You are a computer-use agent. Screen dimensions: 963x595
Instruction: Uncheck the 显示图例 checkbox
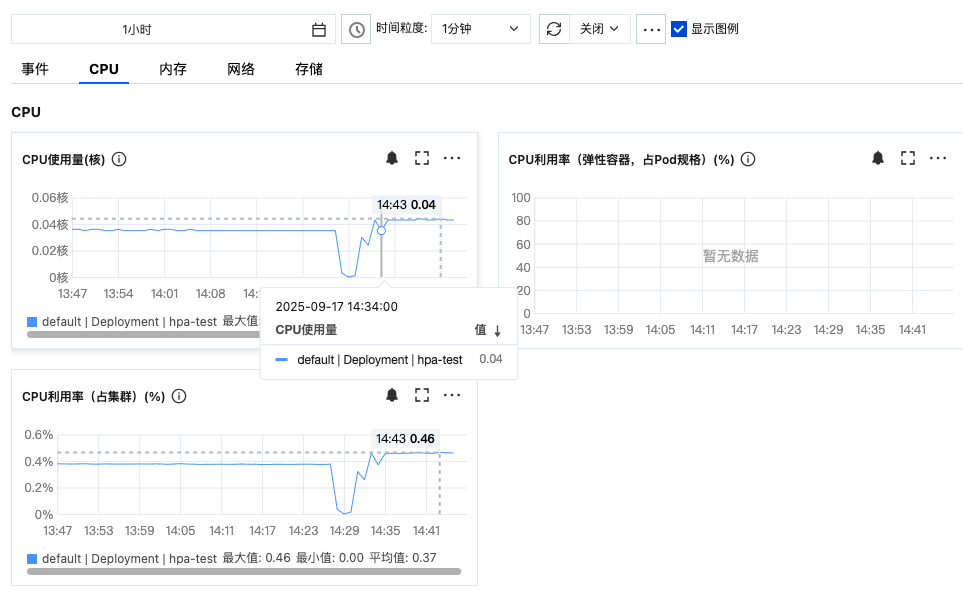point(679,29)
